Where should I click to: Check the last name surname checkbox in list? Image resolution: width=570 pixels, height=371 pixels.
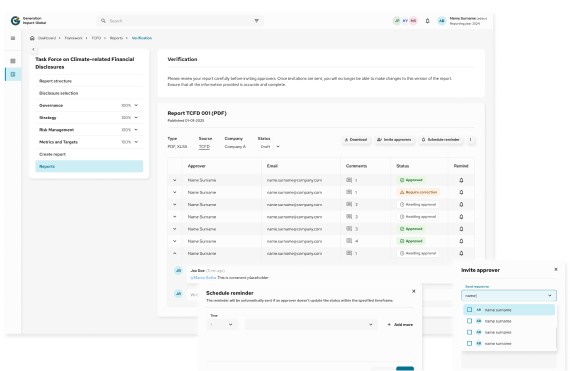click(x=469, y=343)
